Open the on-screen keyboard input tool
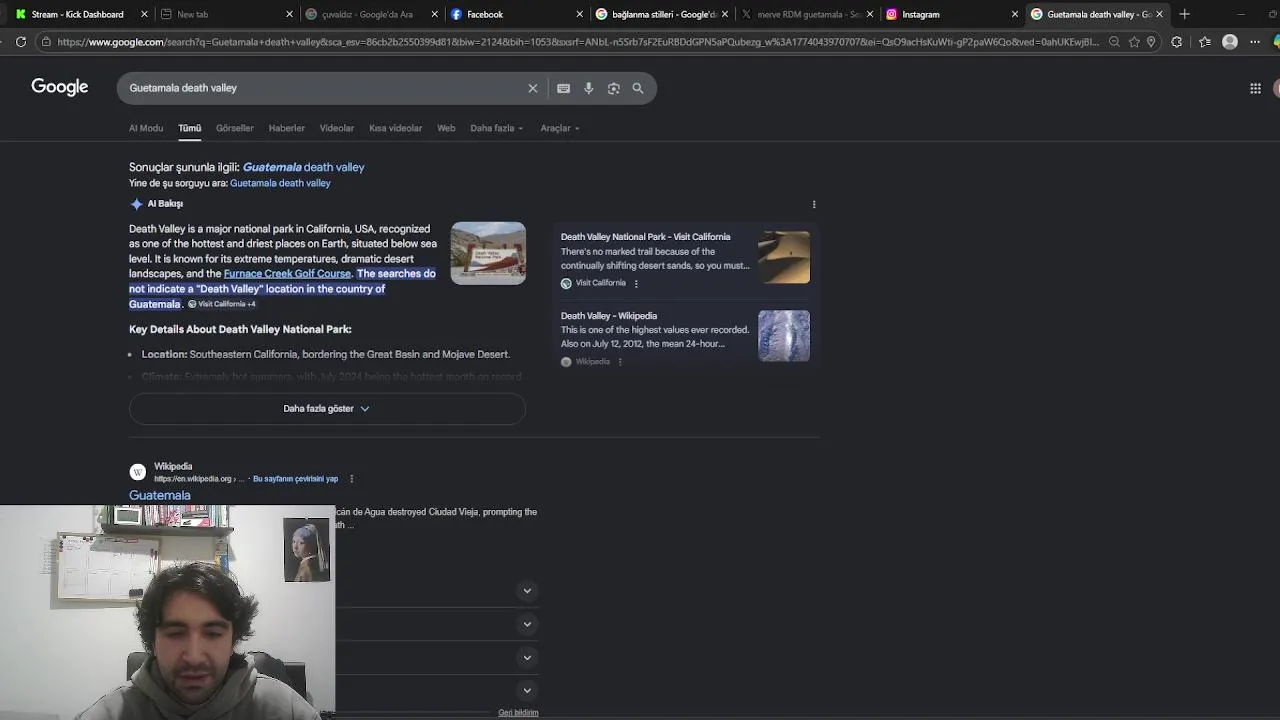The height and width of the screenshot is (720, 1280). point(564,88)
